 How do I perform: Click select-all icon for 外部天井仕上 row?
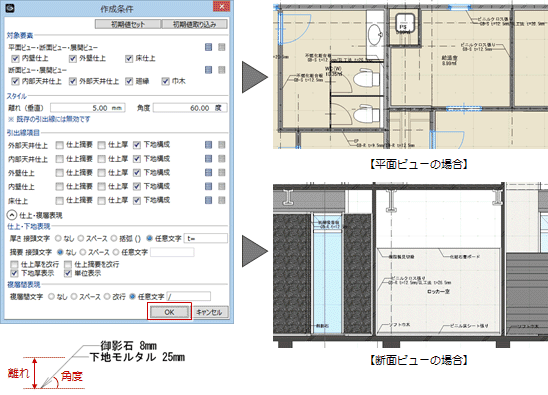[208, 145]
